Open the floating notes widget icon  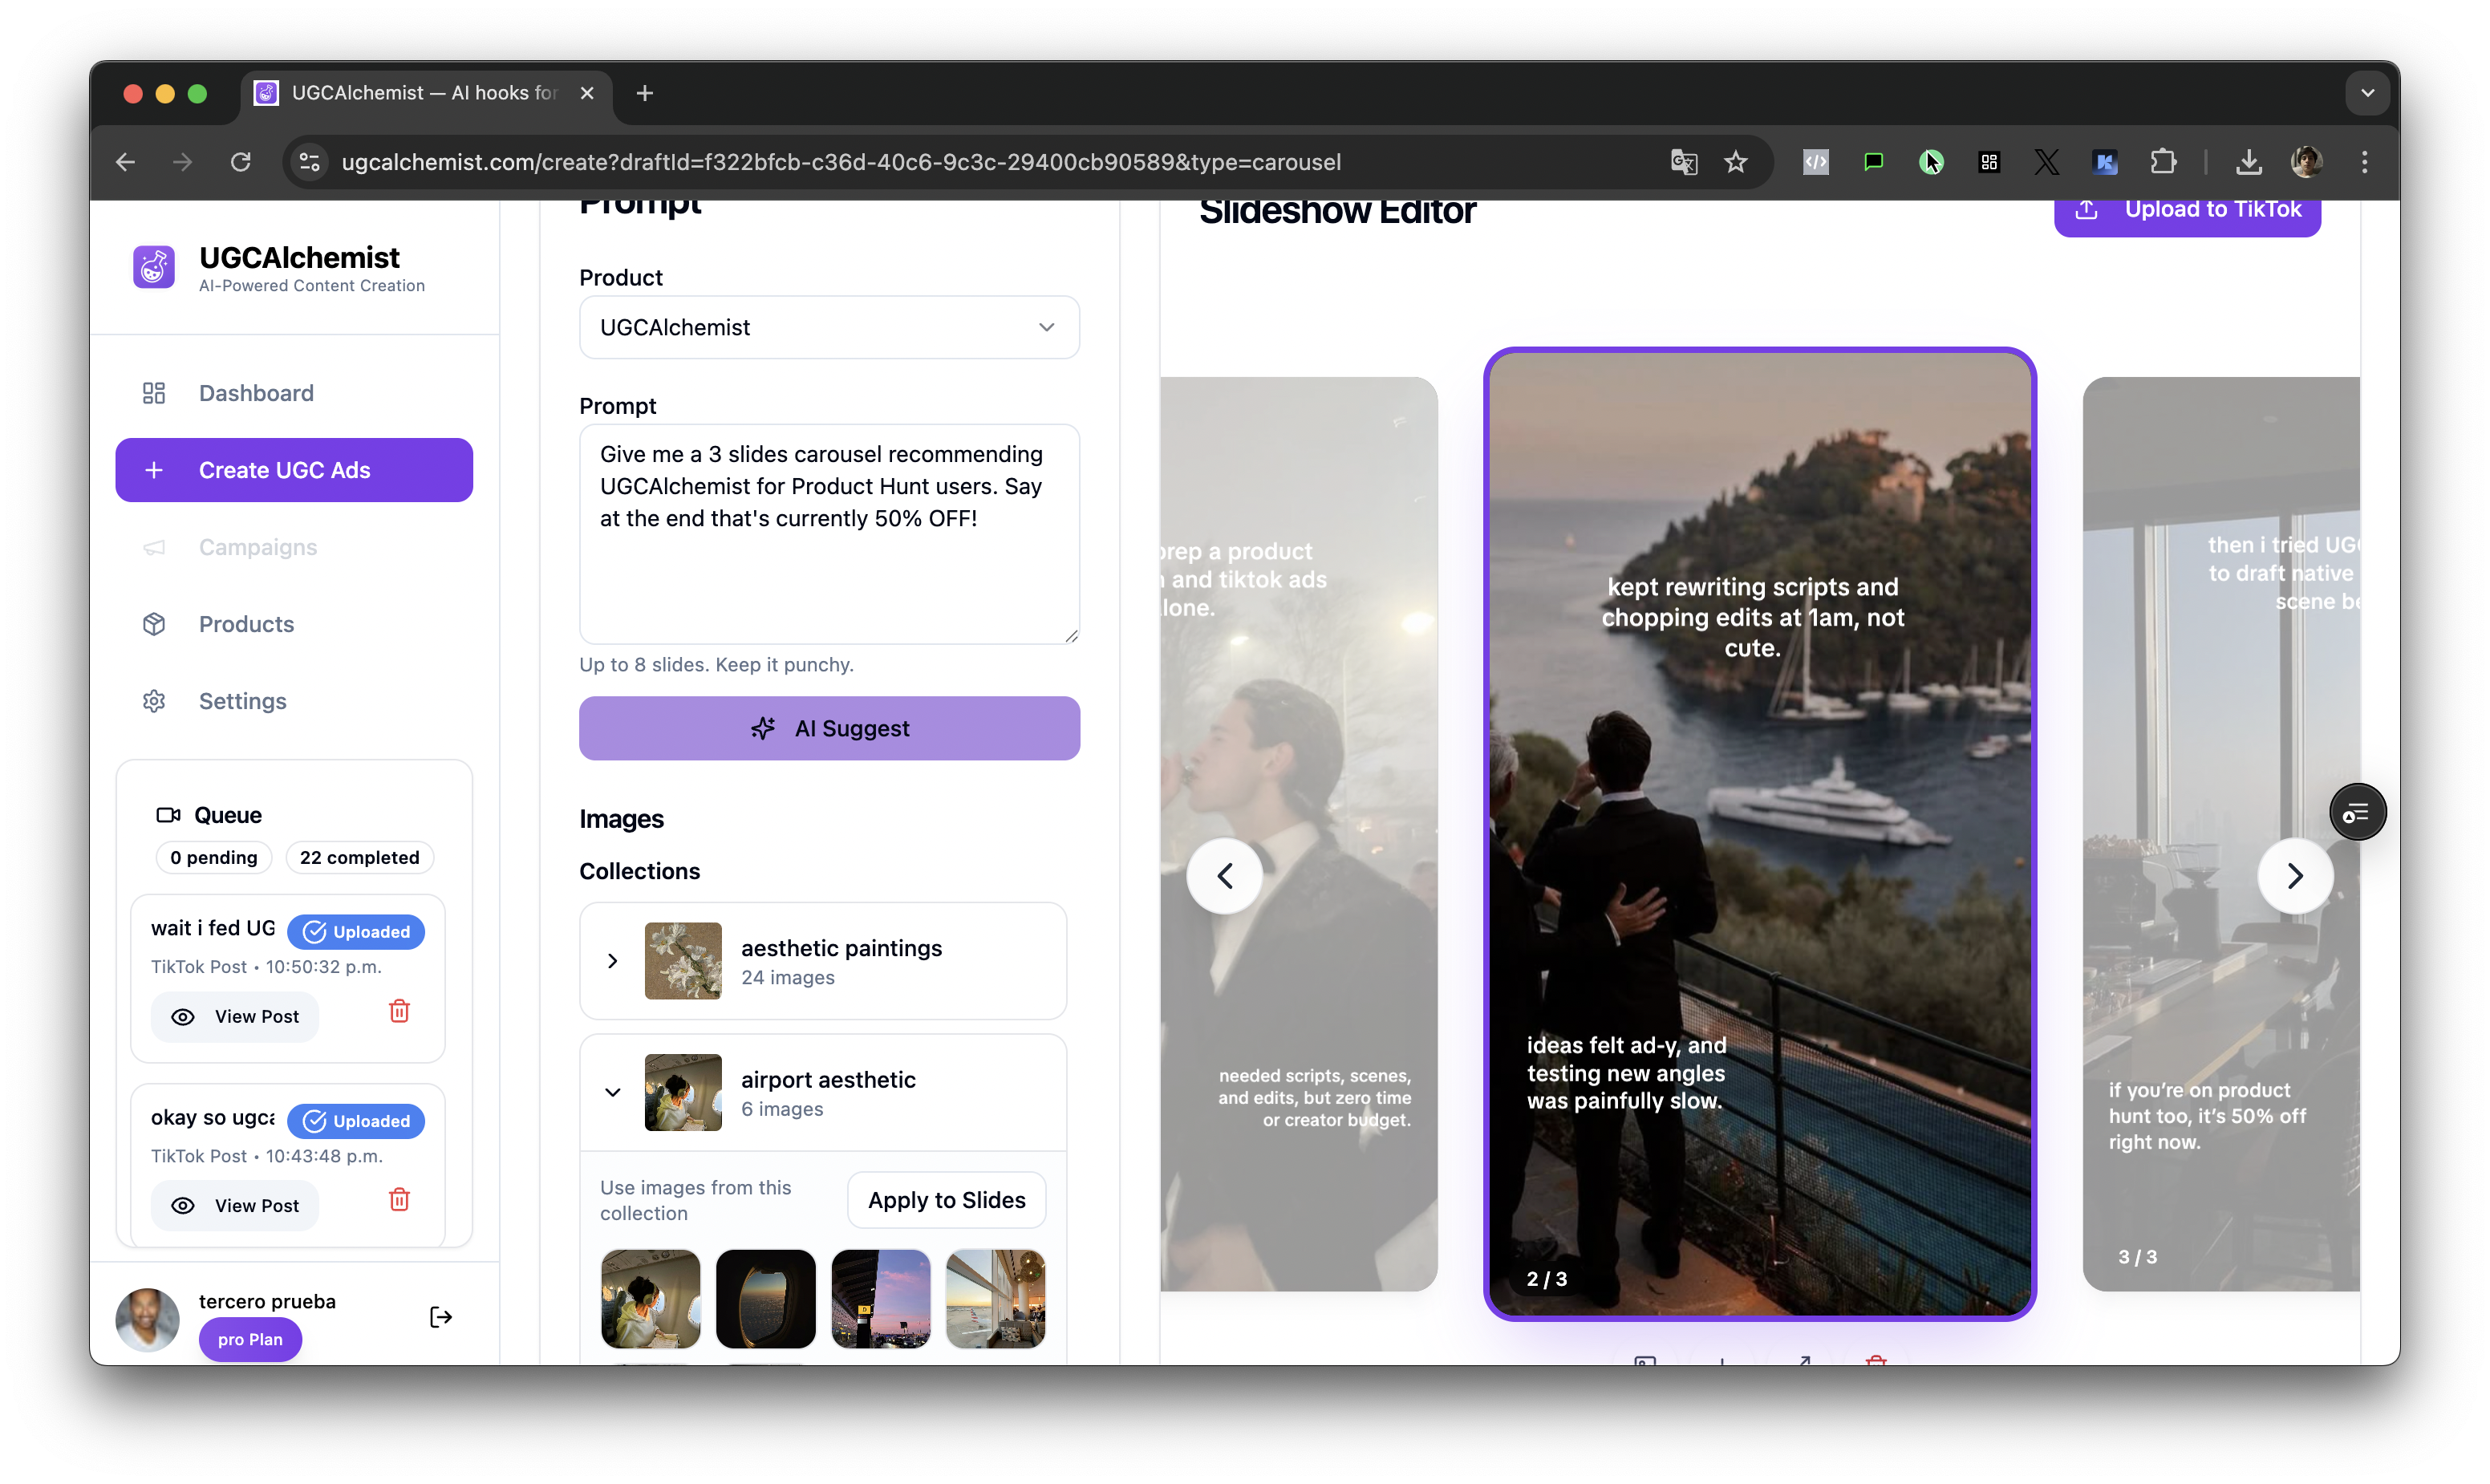(x=2357, y=812)
